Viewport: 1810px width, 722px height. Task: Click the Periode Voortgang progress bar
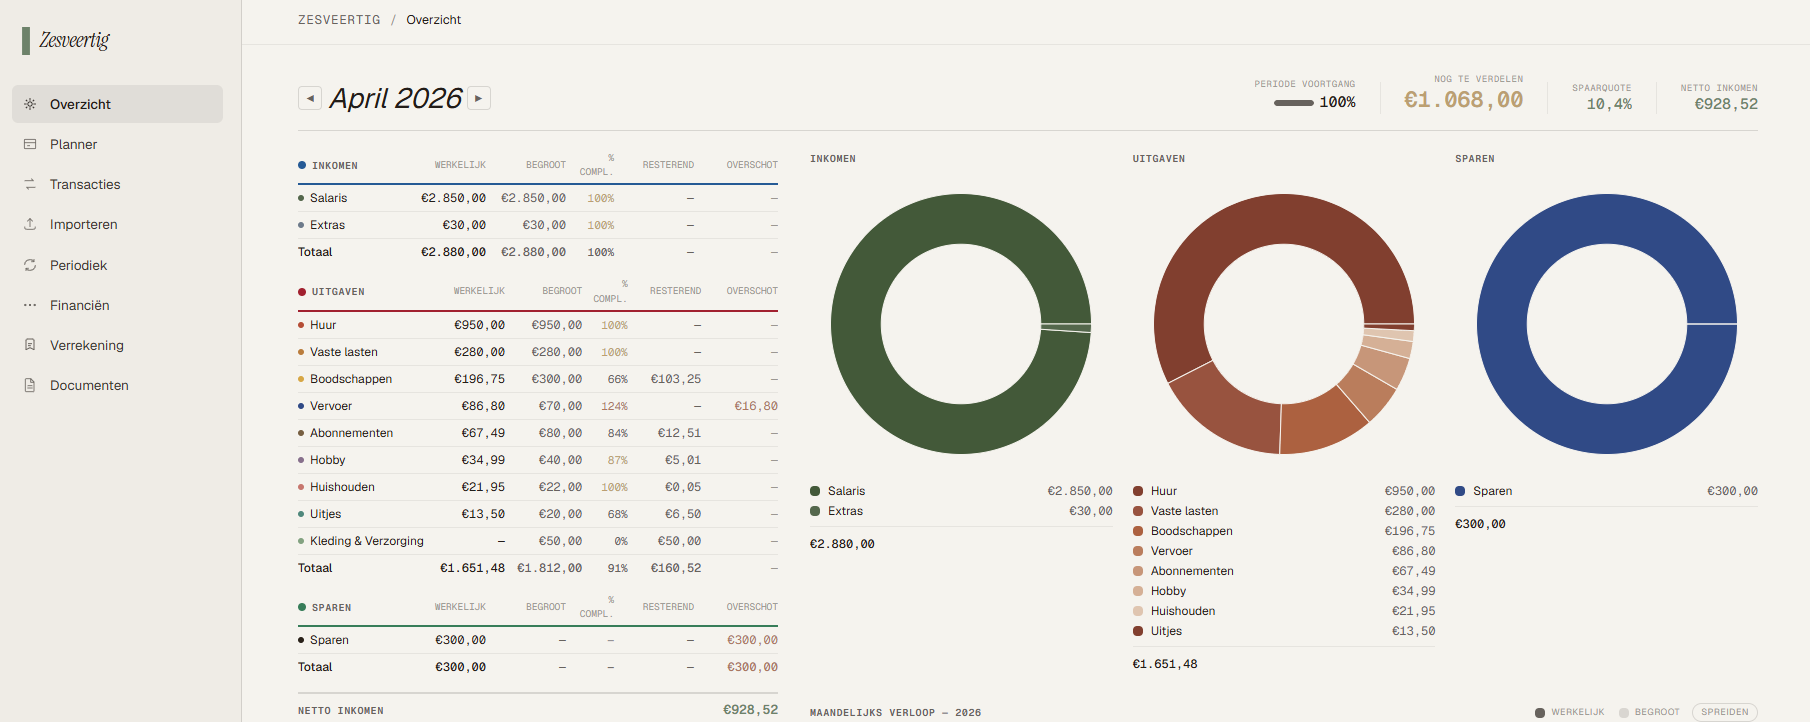(1293, 102)
